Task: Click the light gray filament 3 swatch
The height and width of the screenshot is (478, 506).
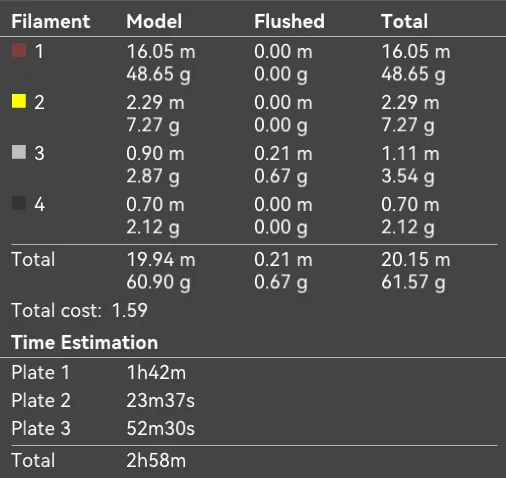Action: click(x=19, y=152)
